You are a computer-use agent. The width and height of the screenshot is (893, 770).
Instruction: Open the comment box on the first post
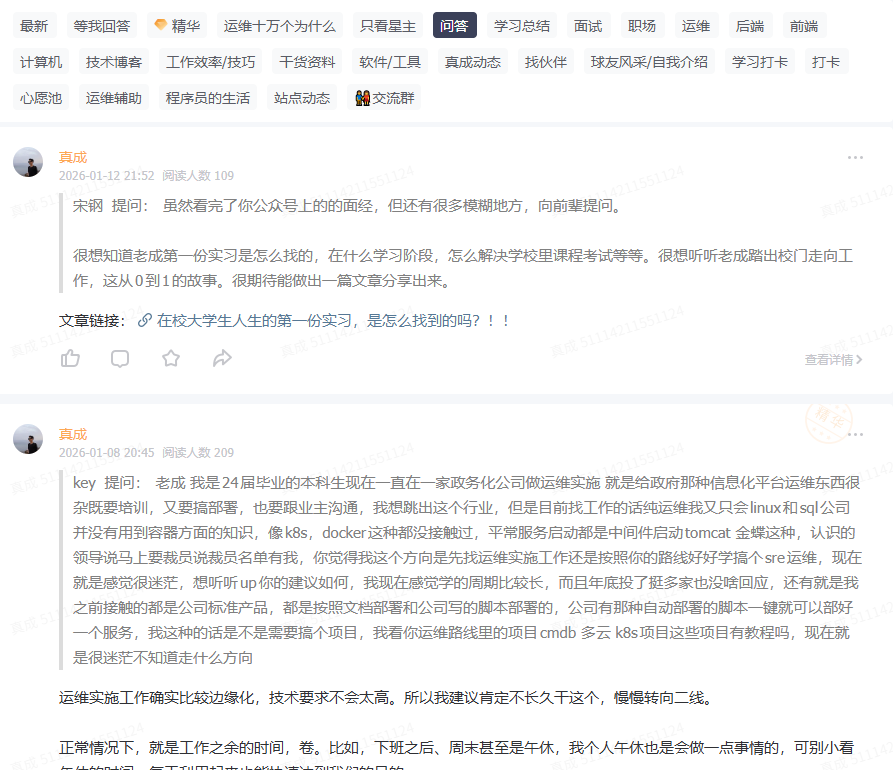[x=120, y=358]
